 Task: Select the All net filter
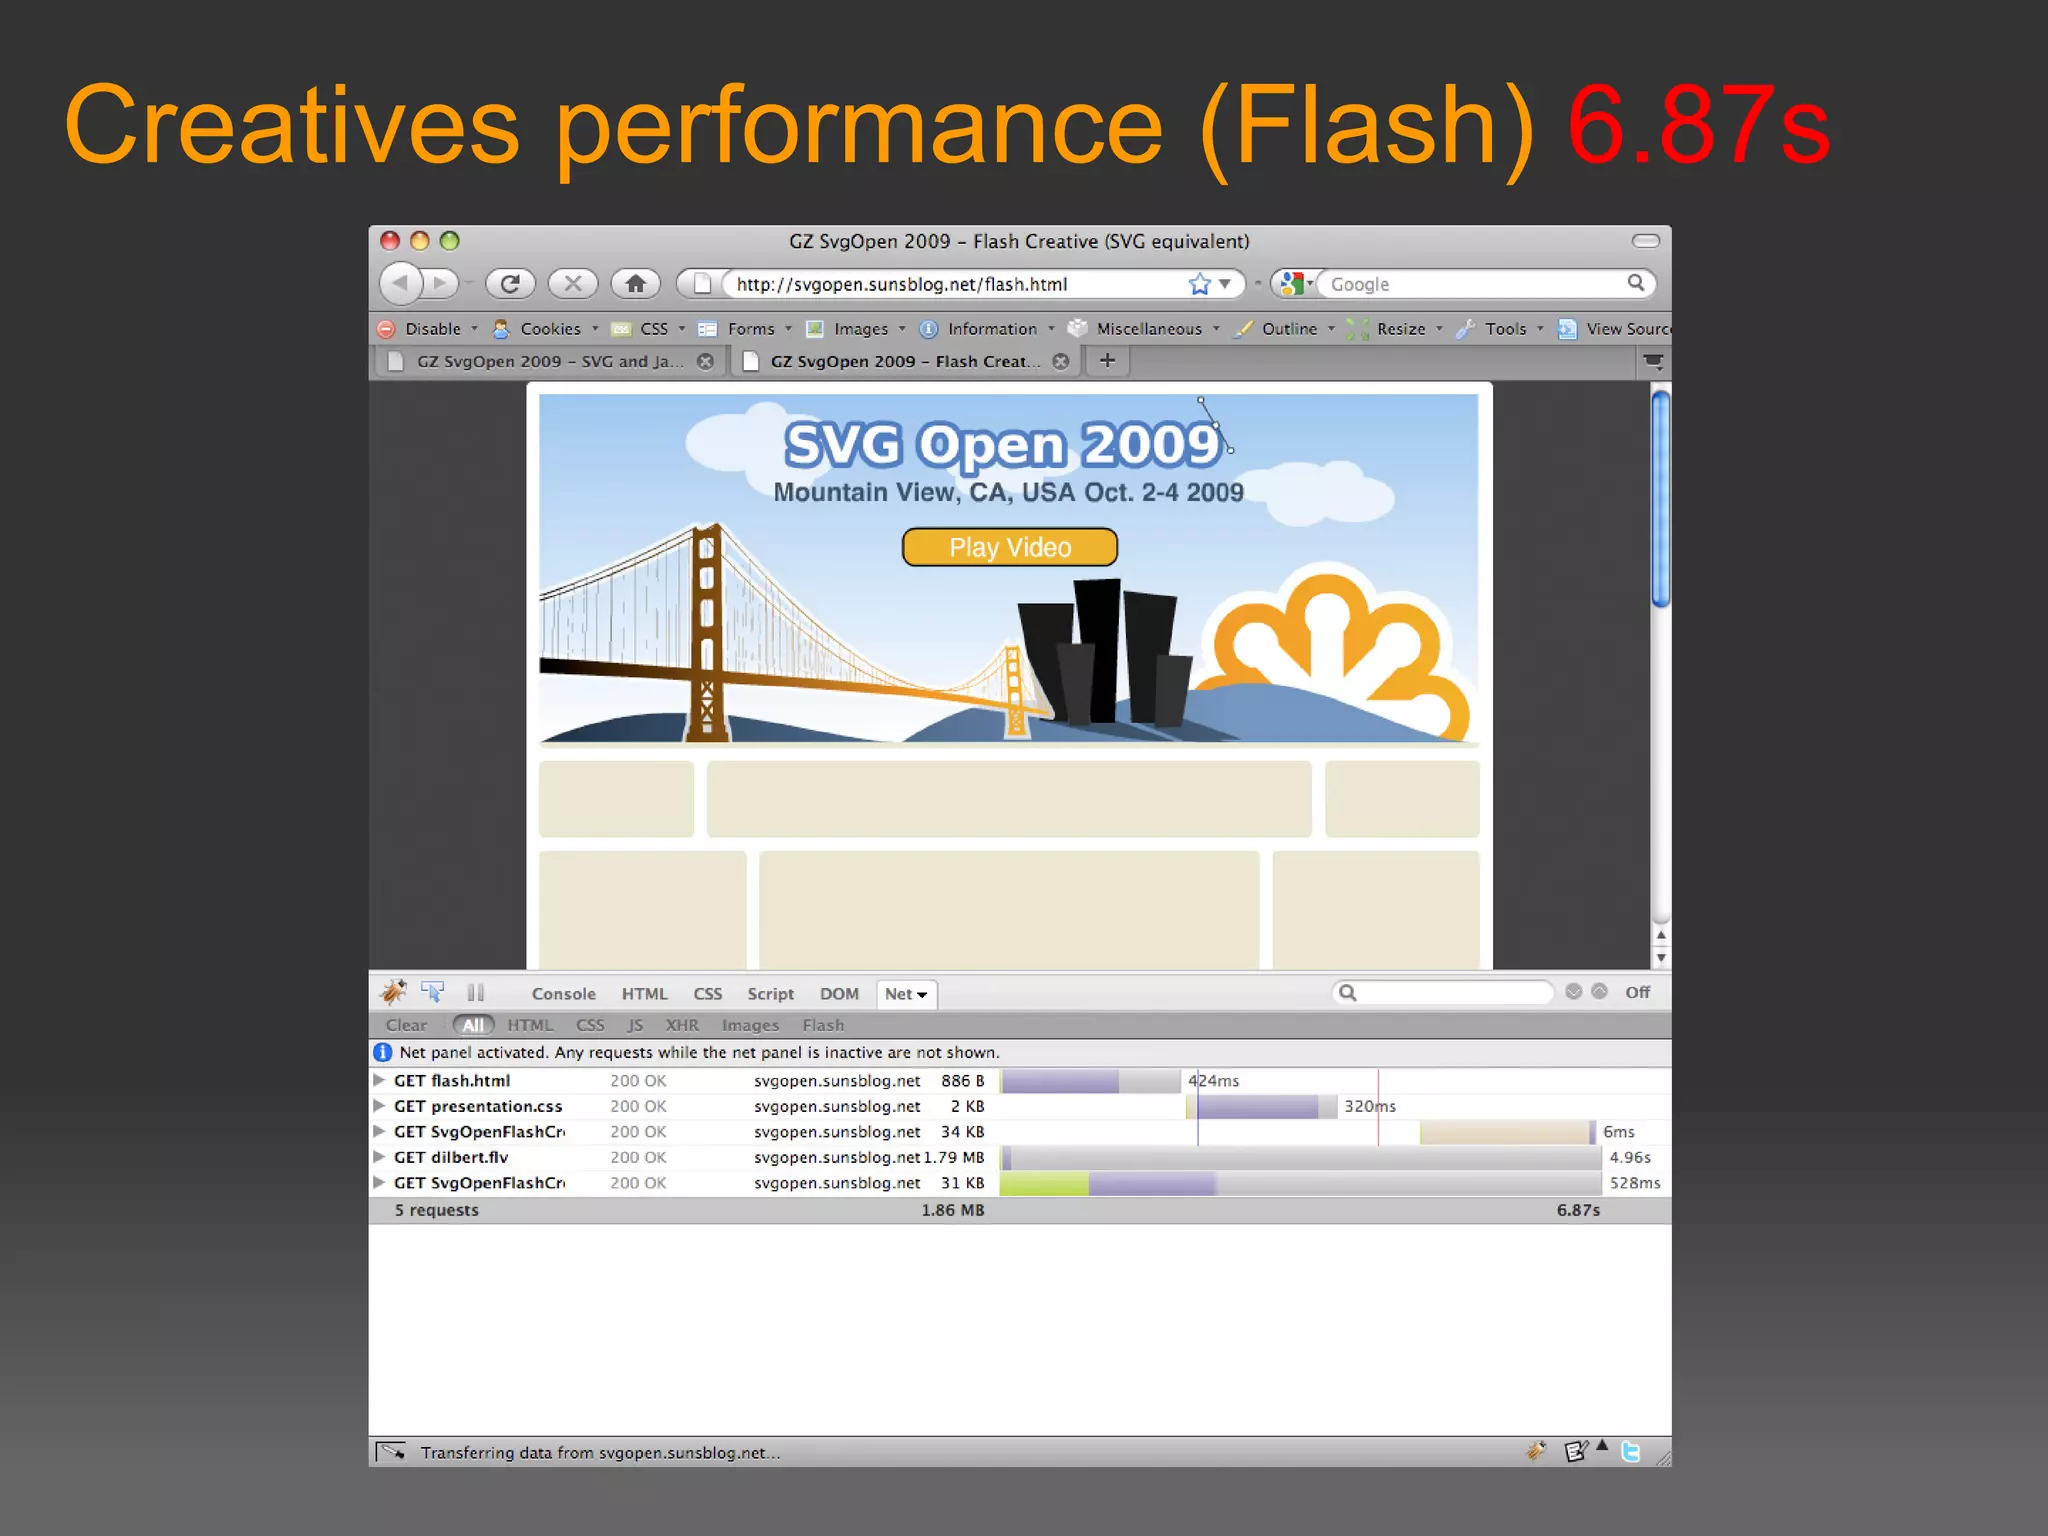[473, 1024]
